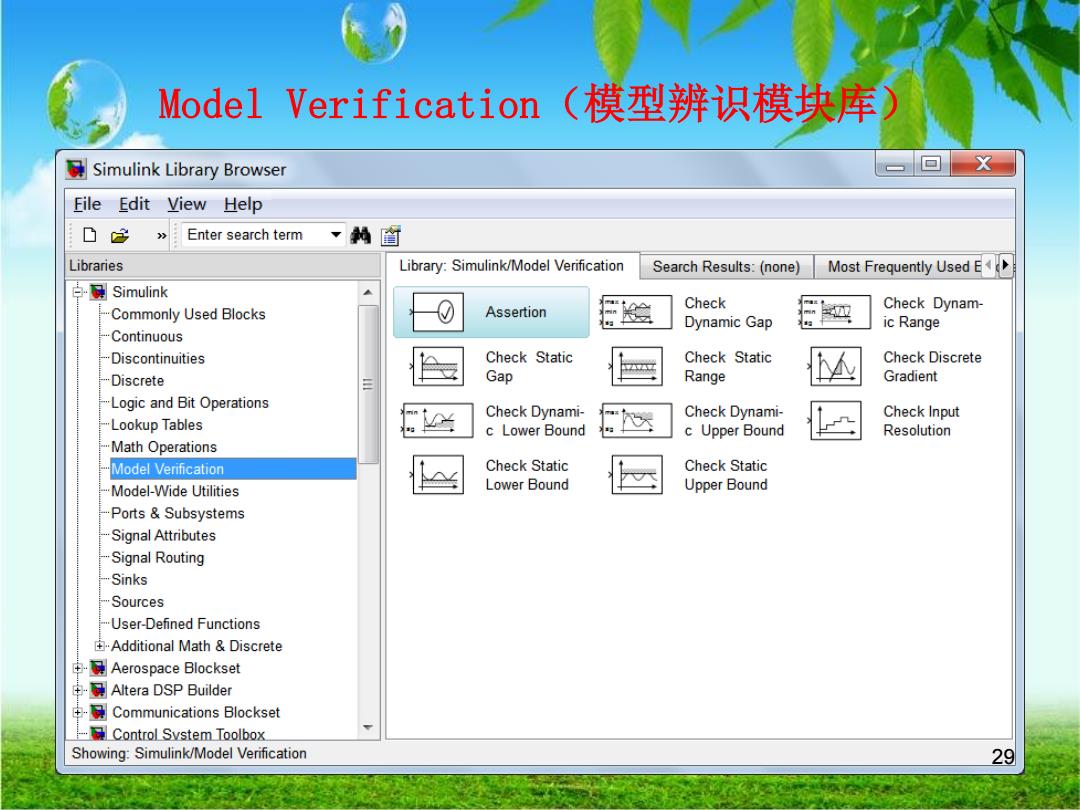Collapse the Simulink tree node
The height and width of the screenshot is (810, 1080).
pos(78,292)
